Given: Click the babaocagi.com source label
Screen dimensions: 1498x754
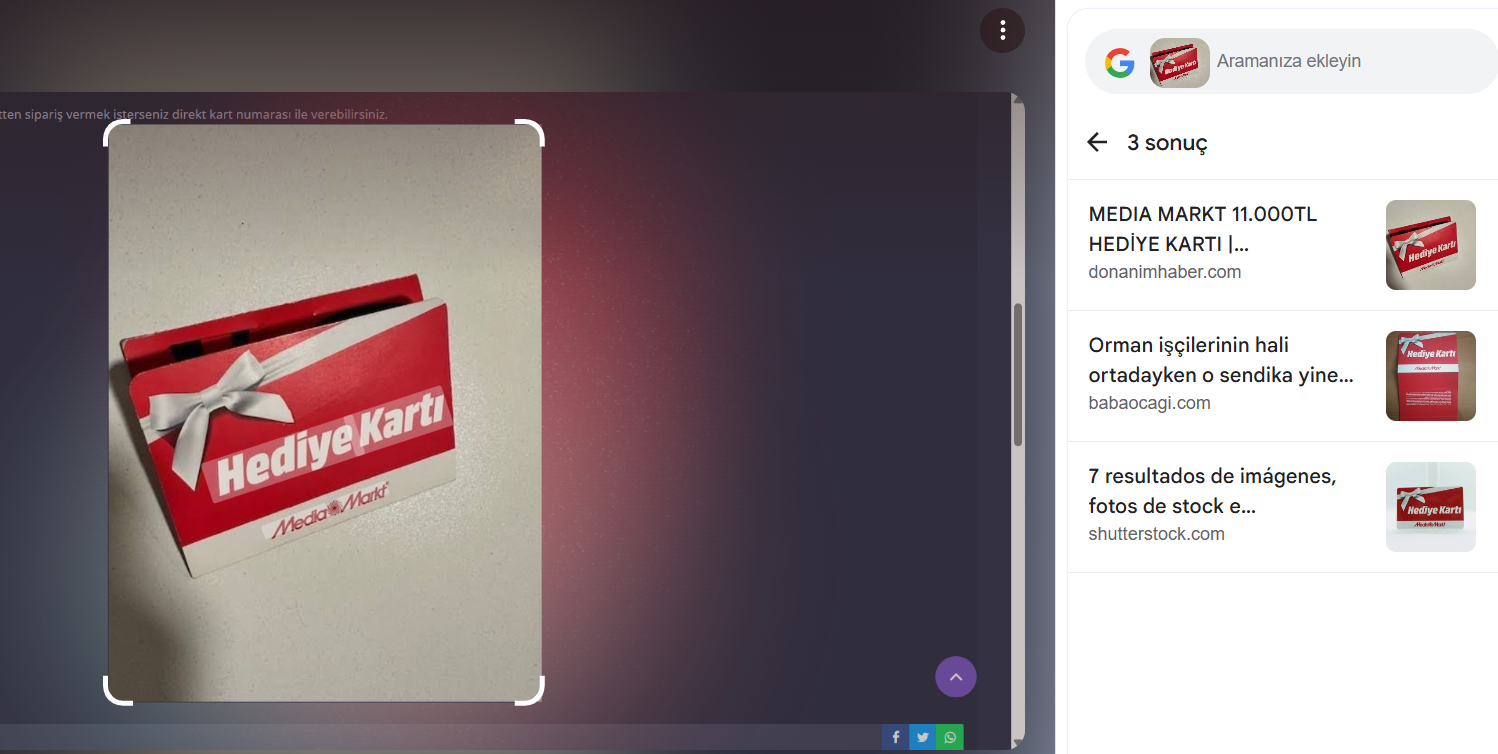Looking at the screenshot, I should [1149, 403].
